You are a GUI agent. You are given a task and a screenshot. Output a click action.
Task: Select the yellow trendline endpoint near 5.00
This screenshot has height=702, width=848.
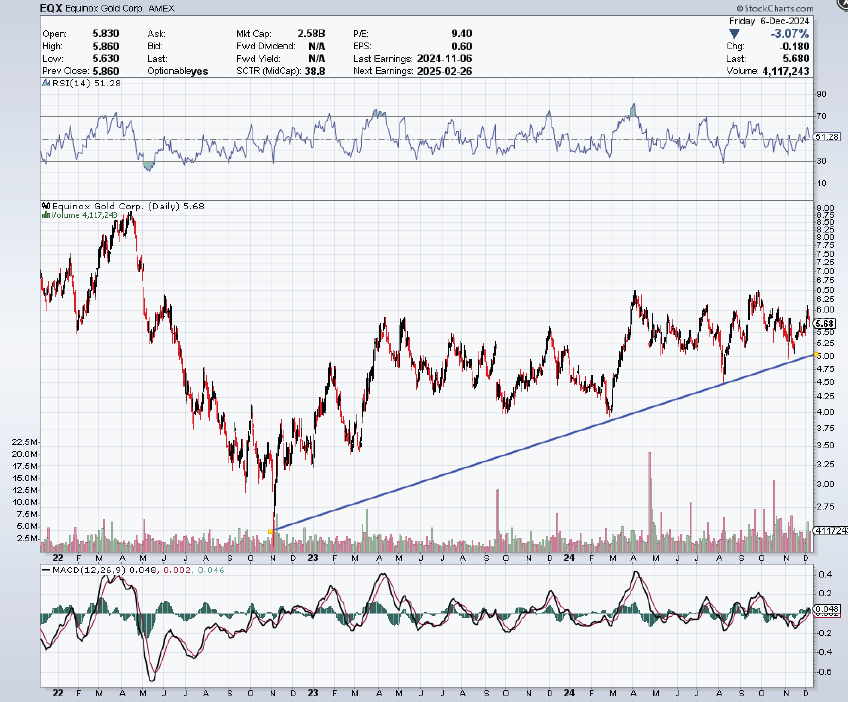click(816, 354)
